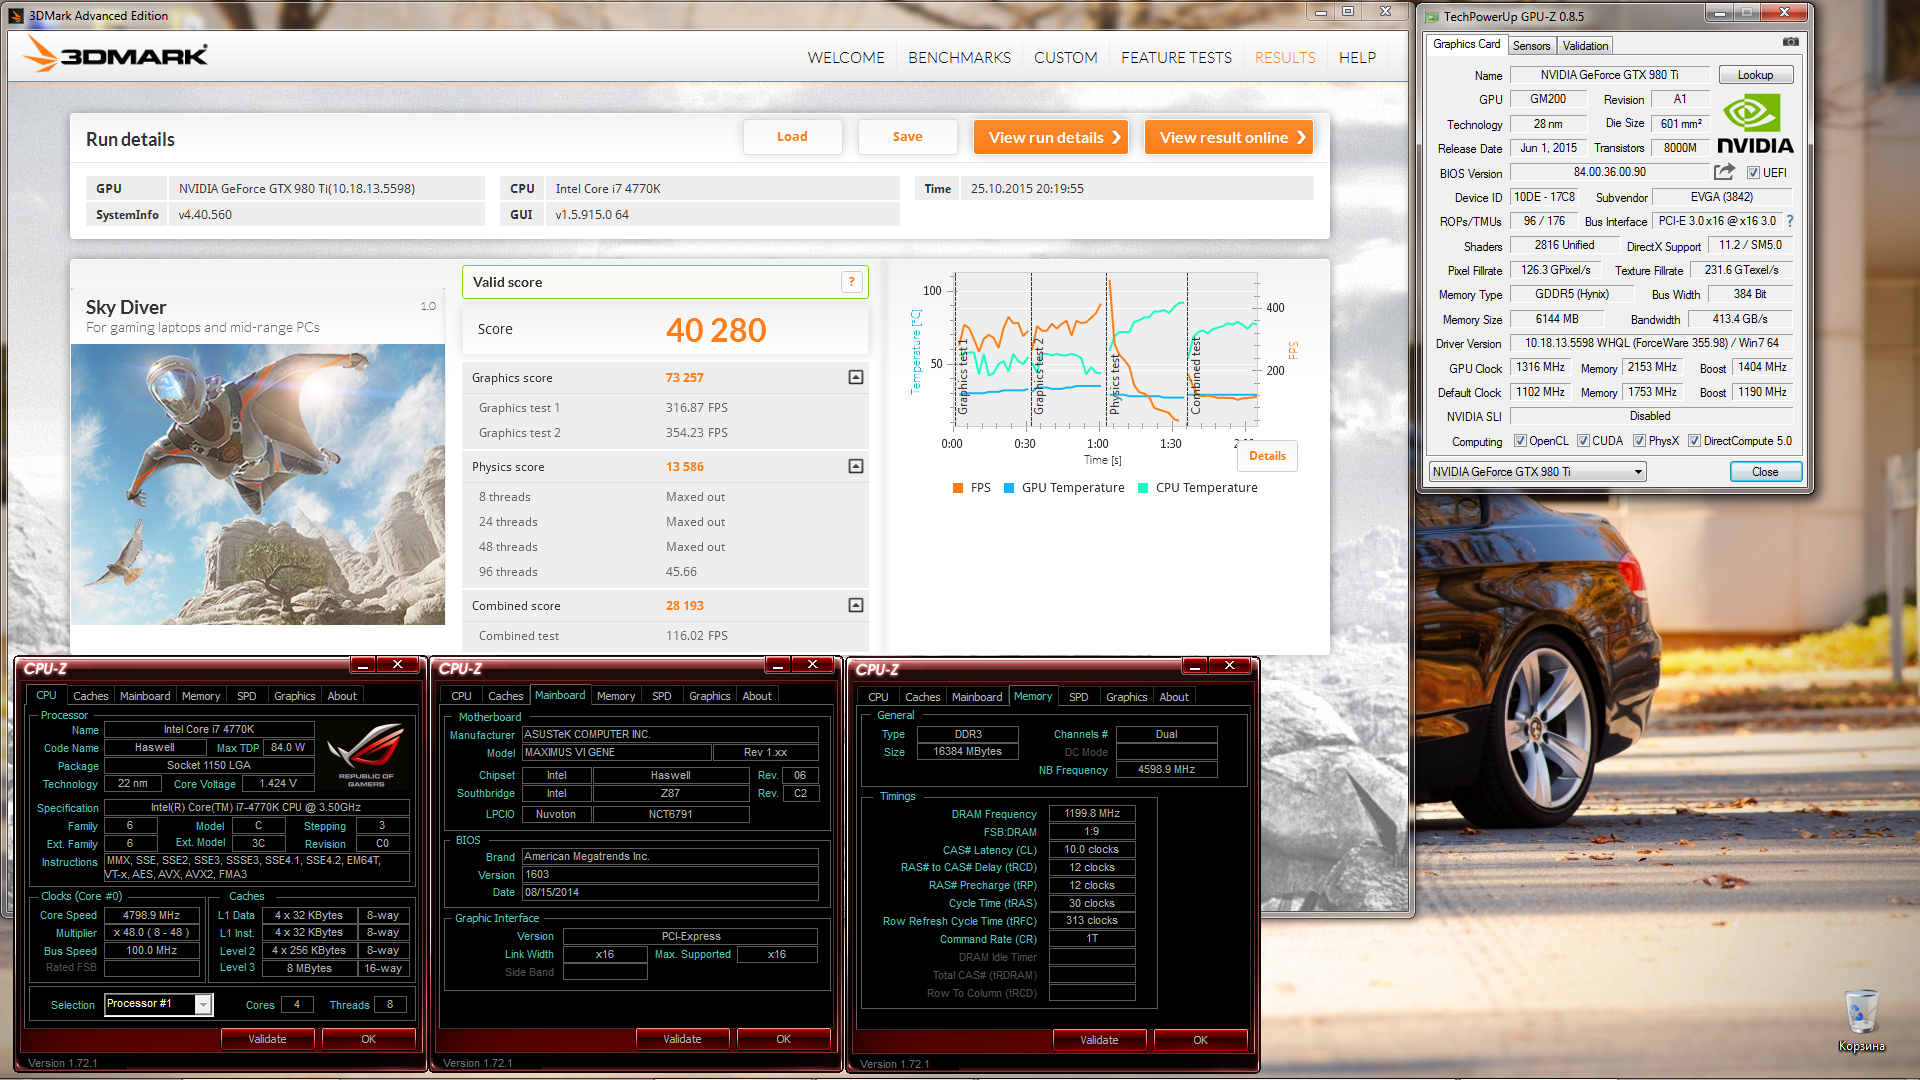Screen dimensions: 1920x1080
Task: Open the BENCHMARKS tab in 3DMark
Action: point(959,58)
